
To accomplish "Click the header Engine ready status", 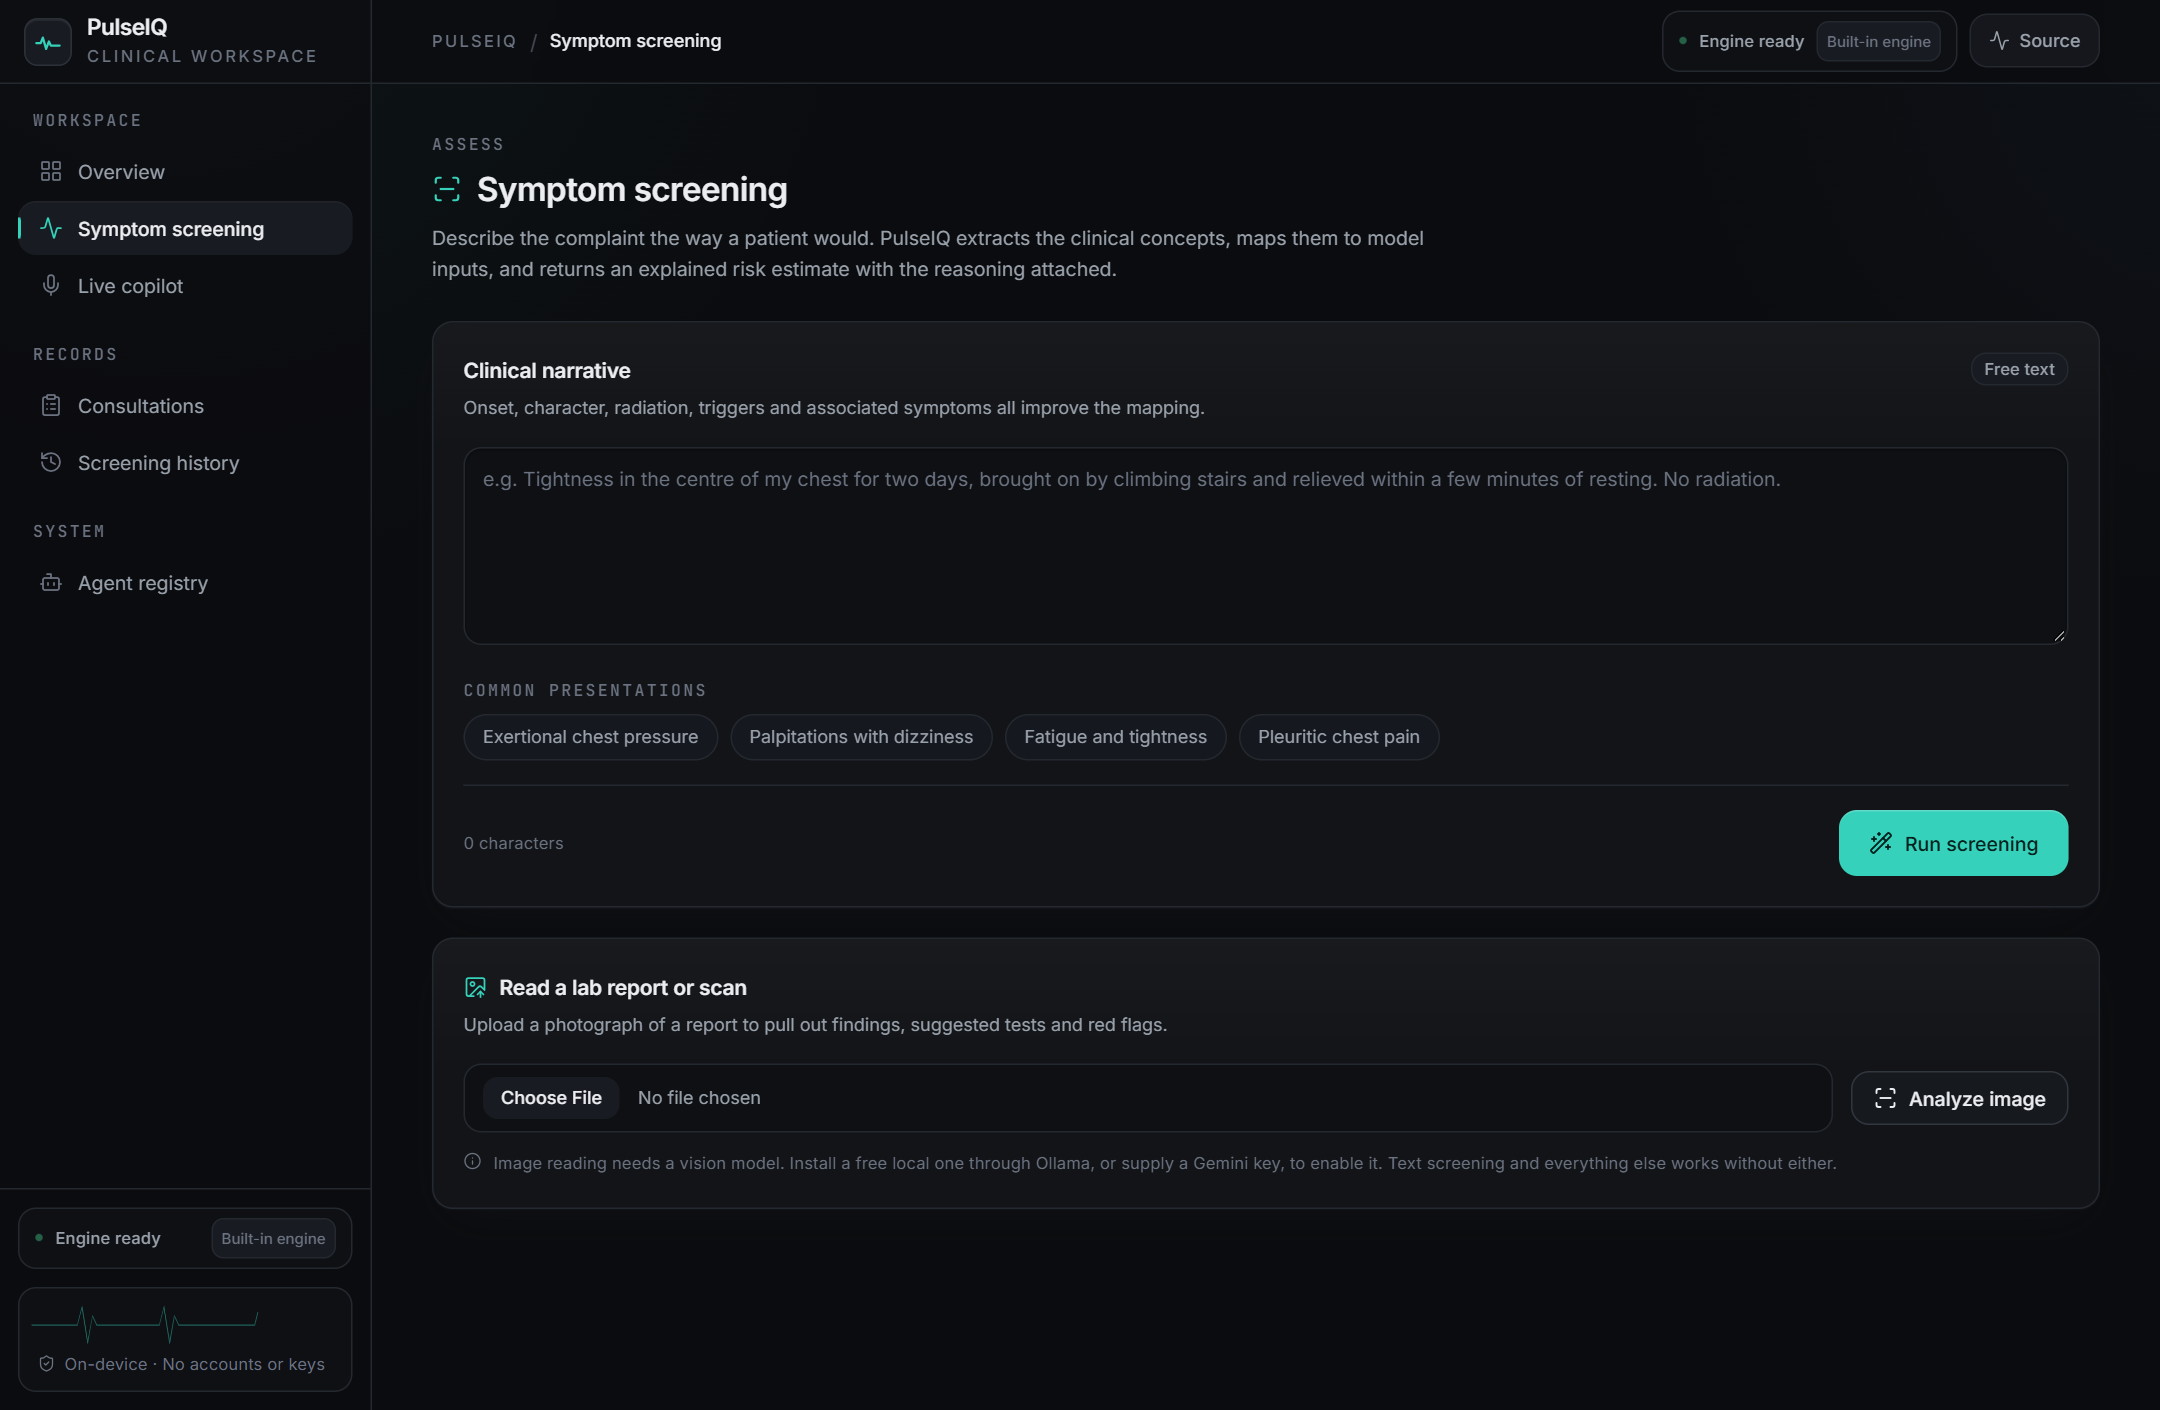I will point(1751,41).
